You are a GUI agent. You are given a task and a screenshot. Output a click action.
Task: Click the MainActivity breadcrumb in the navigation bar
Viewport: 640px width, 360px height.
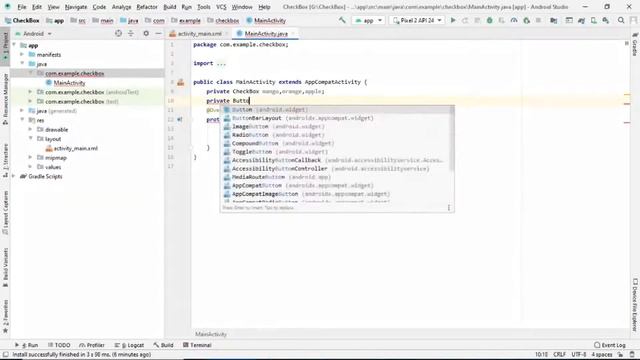coord(266,20)
